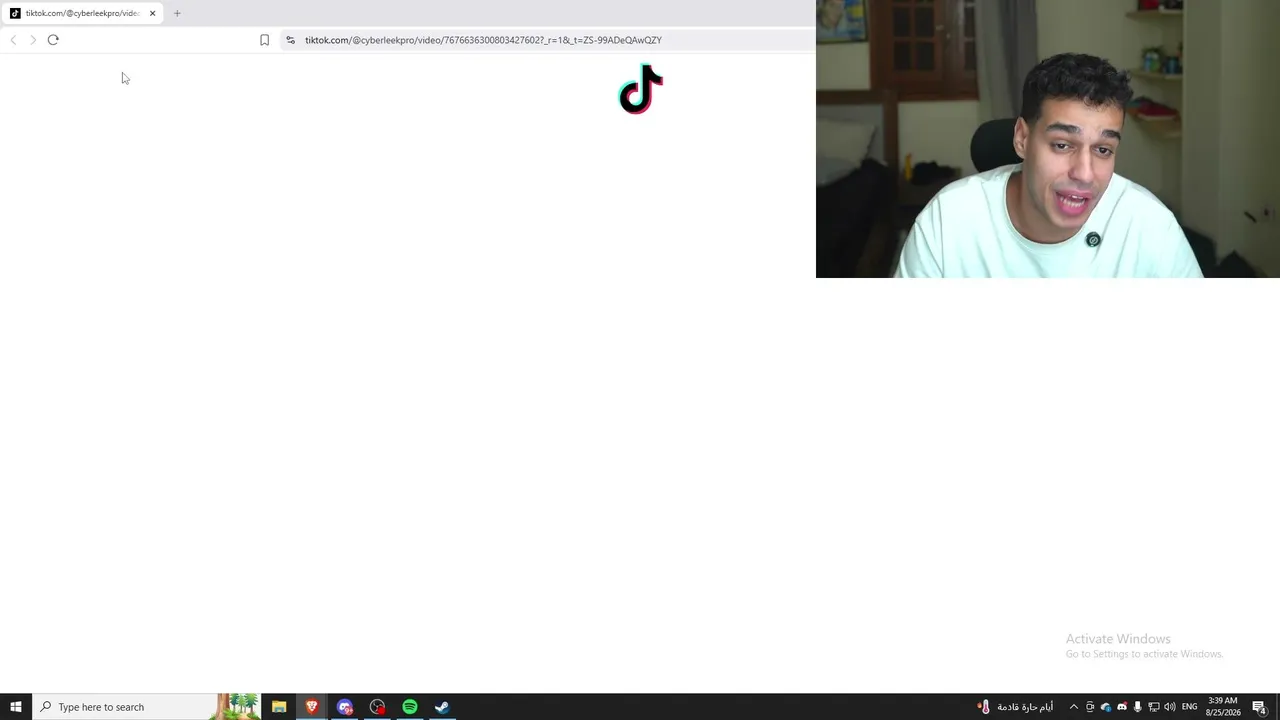Open the notification center
This screenshot has height=720, width=1280.
point(1260,707)
